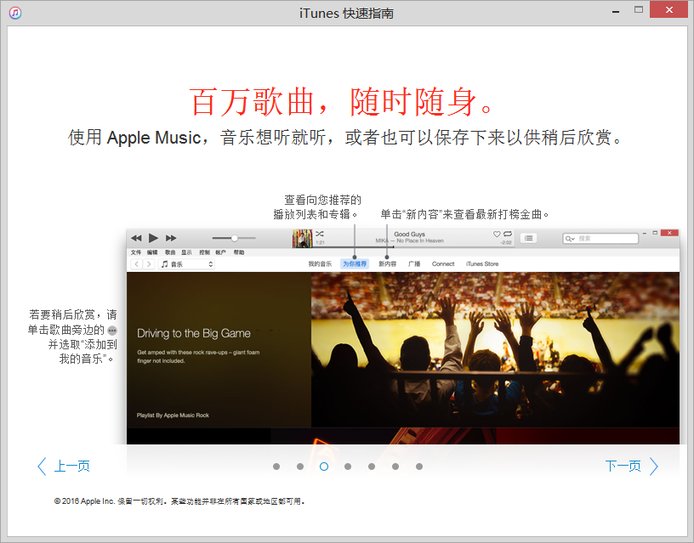Jump to the first guide page dot
The height and width of the screenshot is (543, 694).
pos(277,466)
